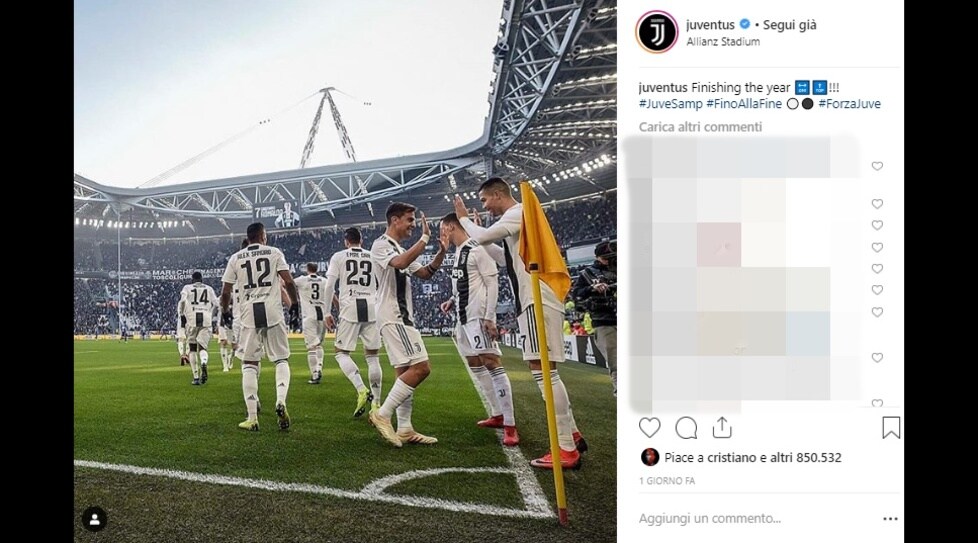Like the second comment's small heart
Image resolution: width=978 pixels, height=543 pixels.
pyautogui.click(x=877, y=204)
